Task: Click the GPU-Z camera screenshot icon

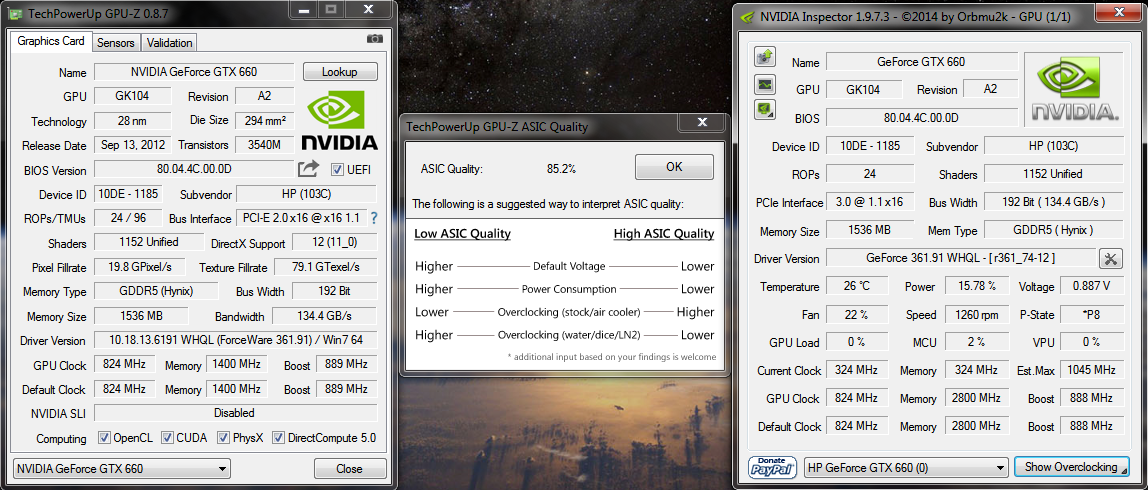Action: 374,39
